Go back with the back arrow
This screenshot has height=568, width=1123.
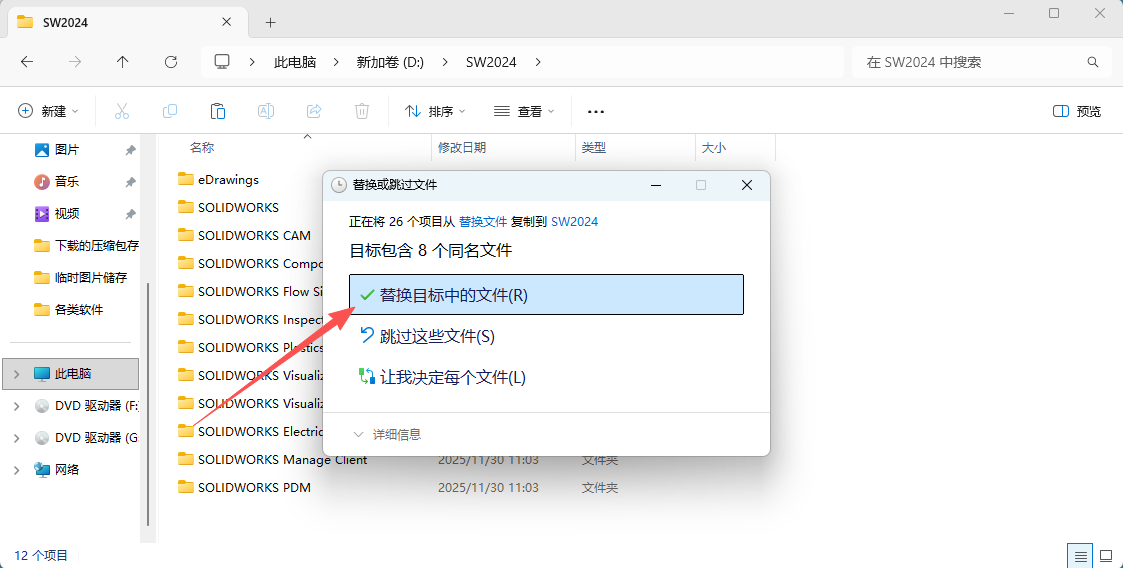click(x=27, y=62)
